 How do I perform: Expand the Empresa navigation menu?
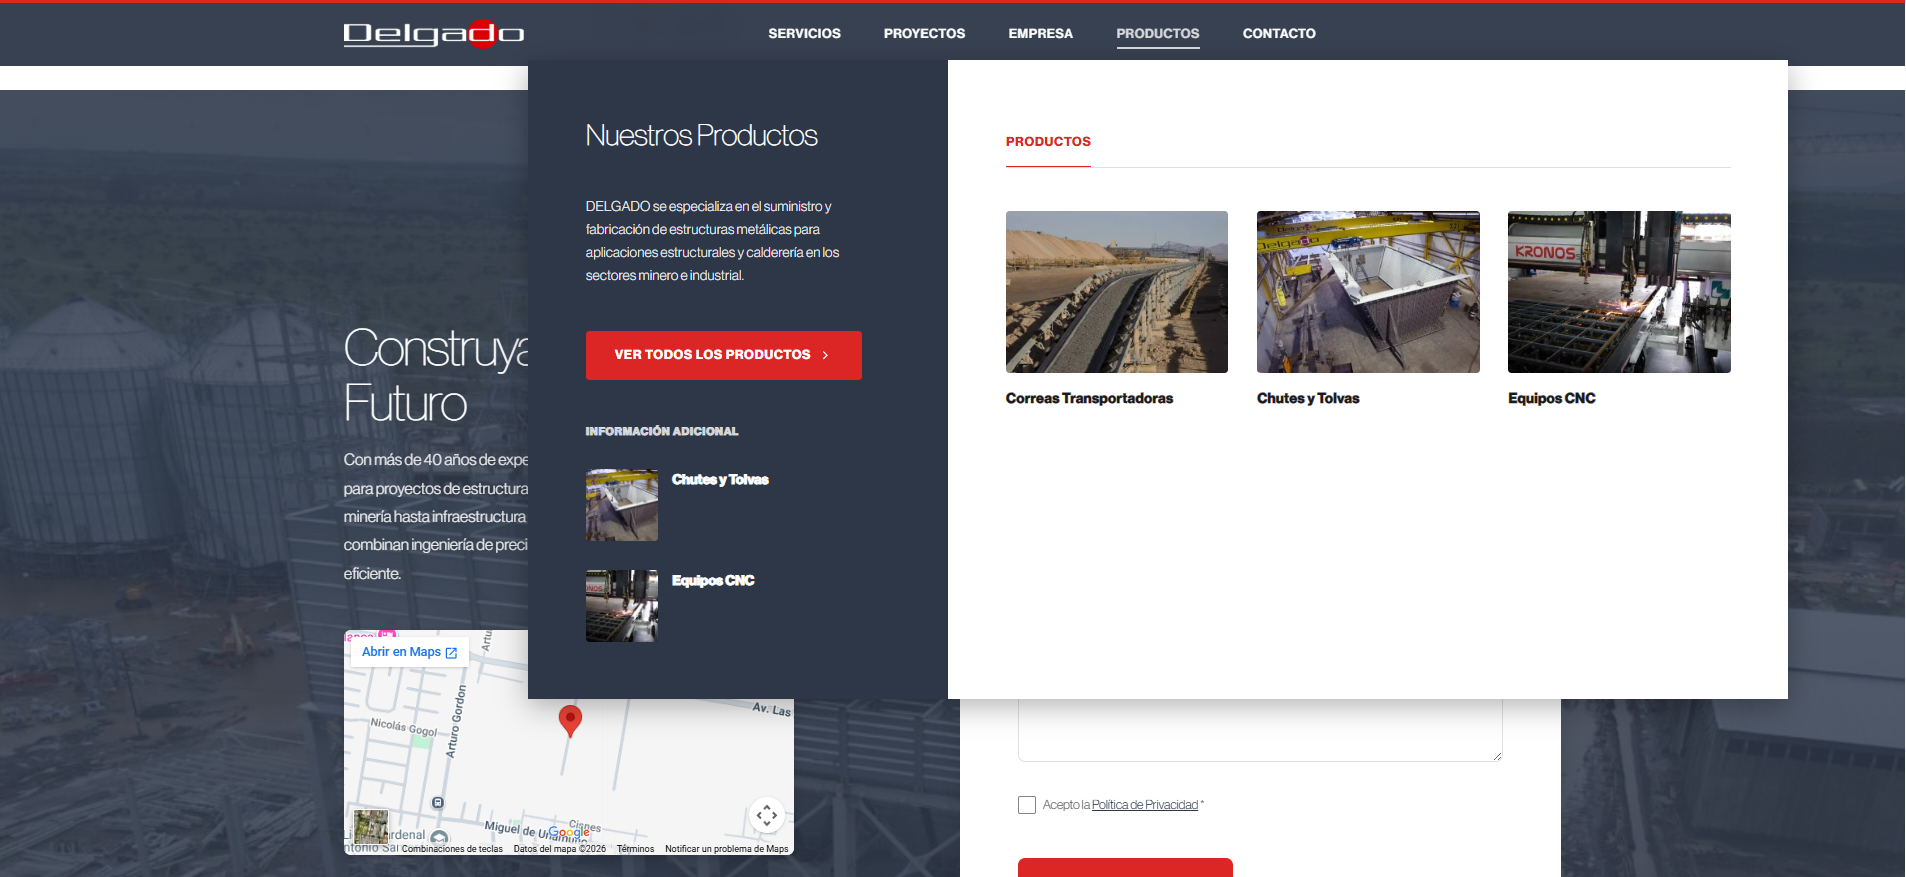pyautogui.click(x=1040, y=34)
